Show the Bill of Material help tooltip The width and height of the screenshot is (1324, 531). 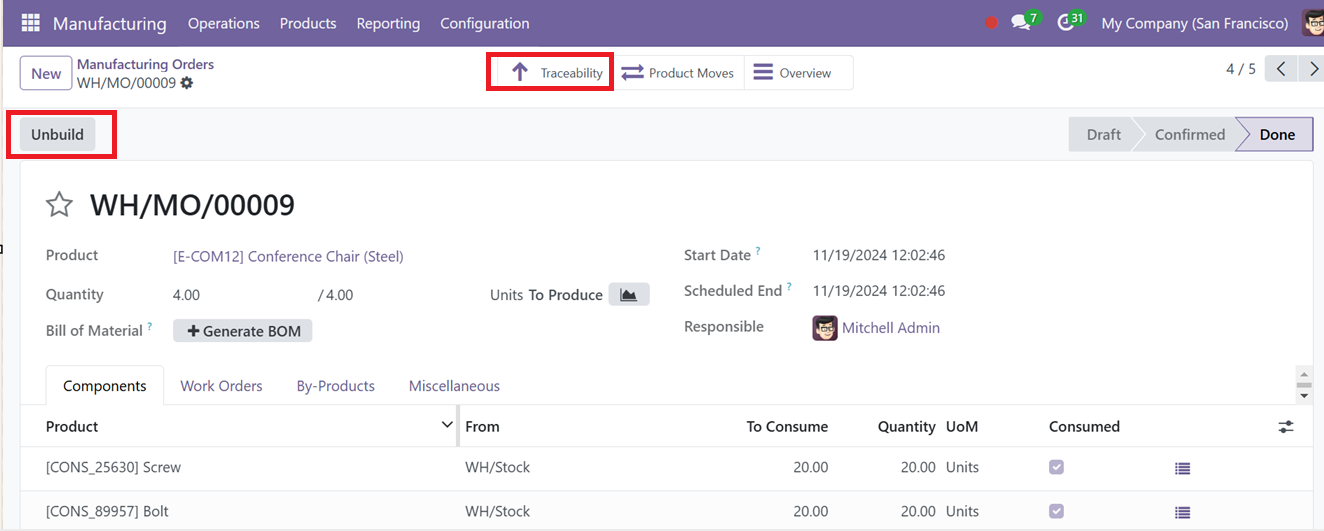(150, 326)
